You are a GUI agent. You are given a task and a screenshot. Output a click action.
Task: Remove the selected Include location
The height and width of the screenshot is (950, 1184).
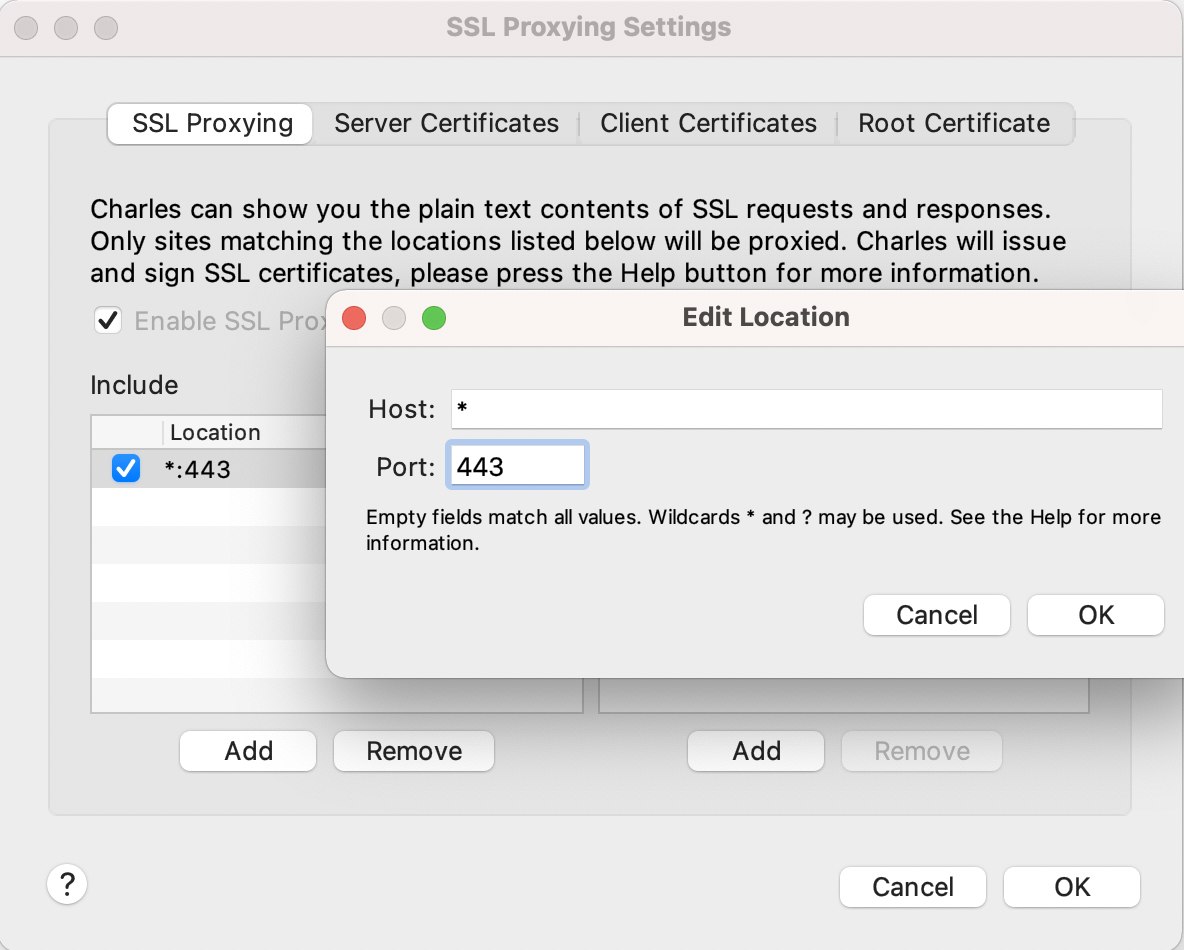414,751
